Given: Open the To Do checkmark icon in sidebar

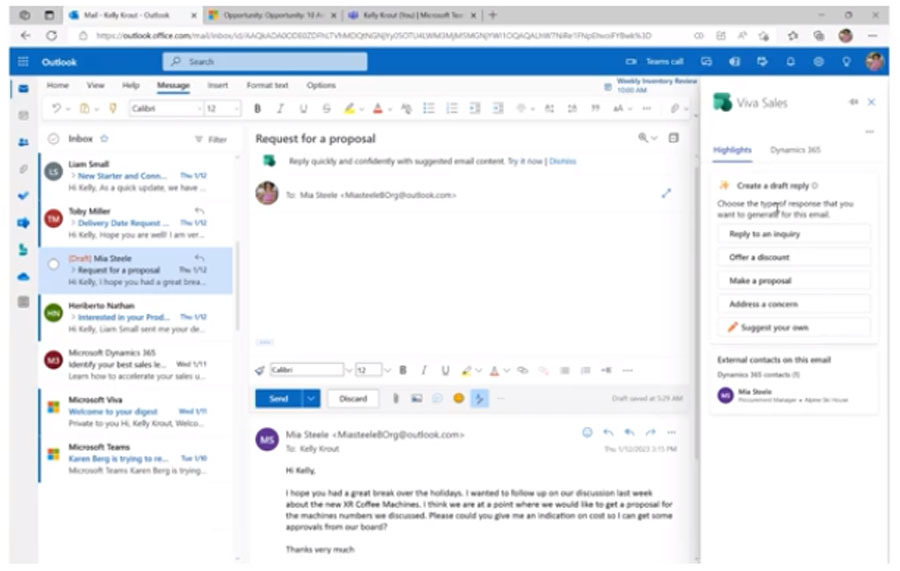Looking at the screenshot, I should click(24, 196).
